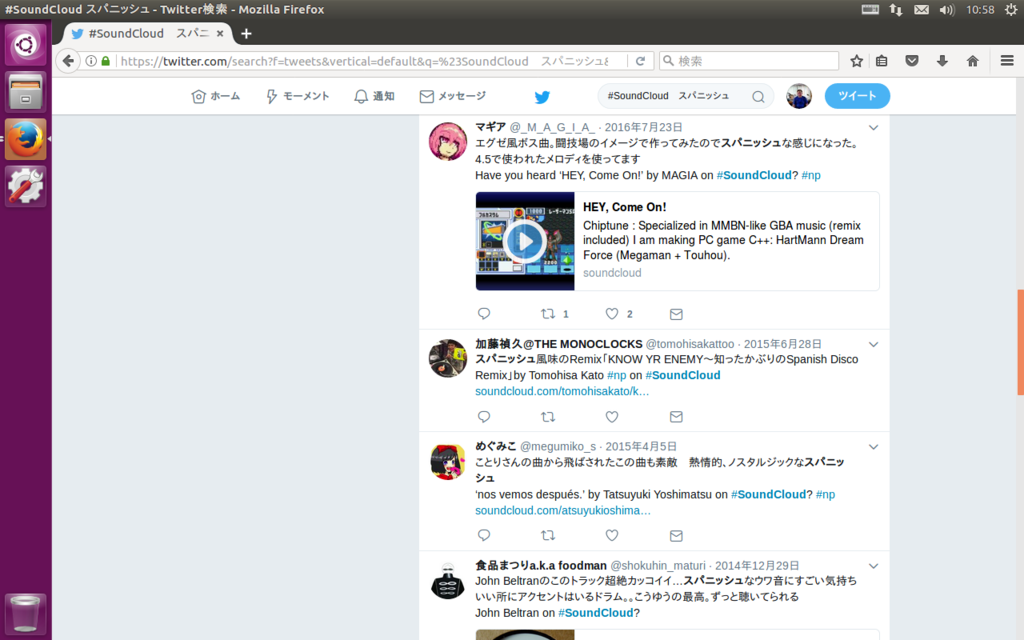The width and height of the screenshot is (1024, 640).
Task: Retweet 加藤禎久 tweet
Action: (547, 417)
